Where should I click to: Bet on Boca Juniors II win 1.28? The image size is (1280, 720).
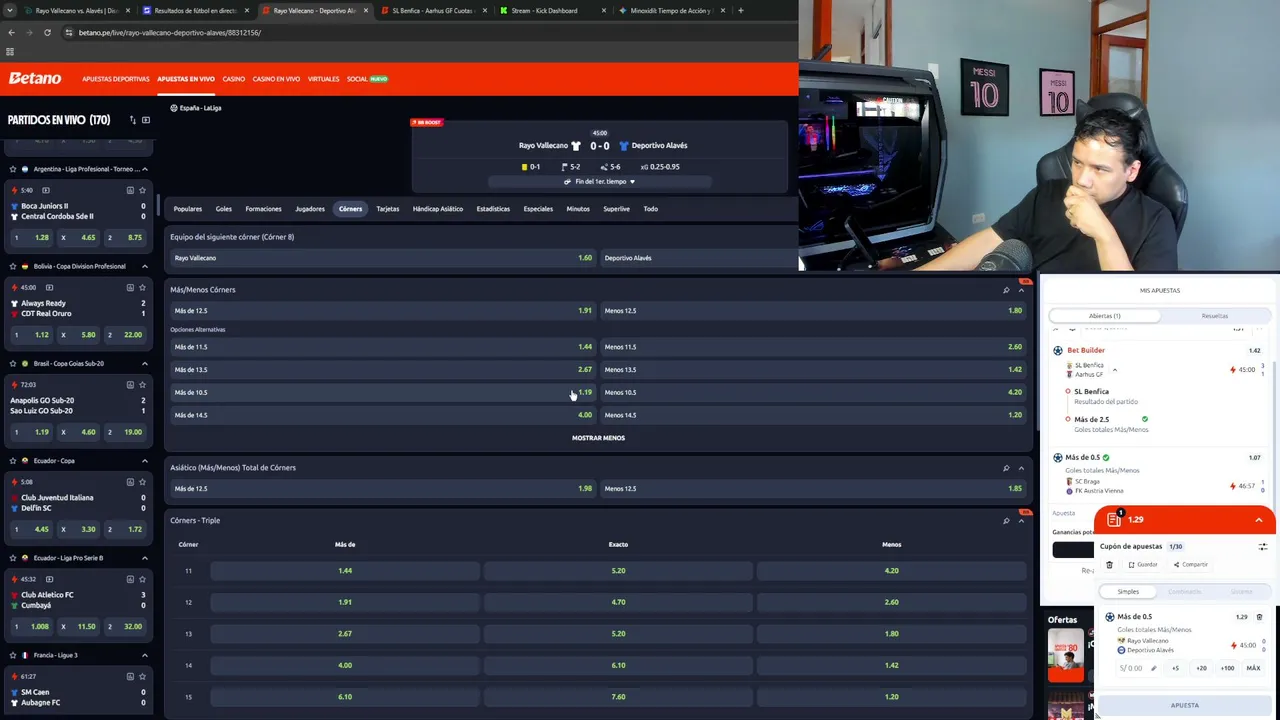coord(32,238)
